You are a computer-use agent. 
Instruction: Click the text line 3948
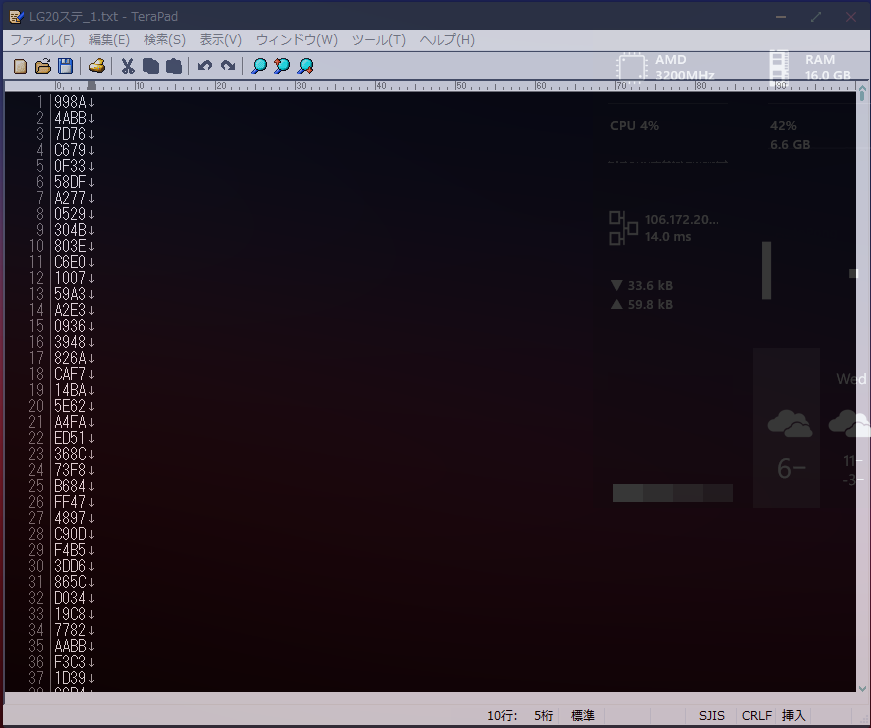point(70,342)
